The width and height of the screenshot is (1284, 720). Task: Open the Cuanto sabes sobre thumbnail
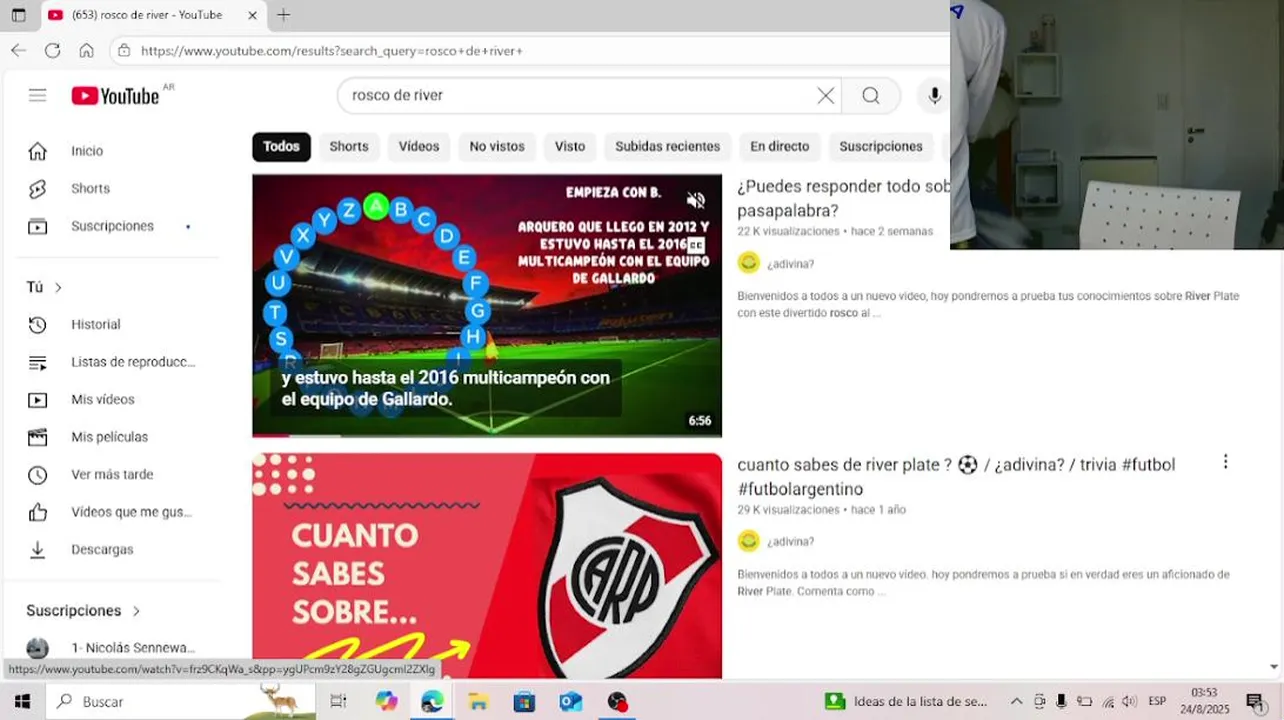coord(487,566)
